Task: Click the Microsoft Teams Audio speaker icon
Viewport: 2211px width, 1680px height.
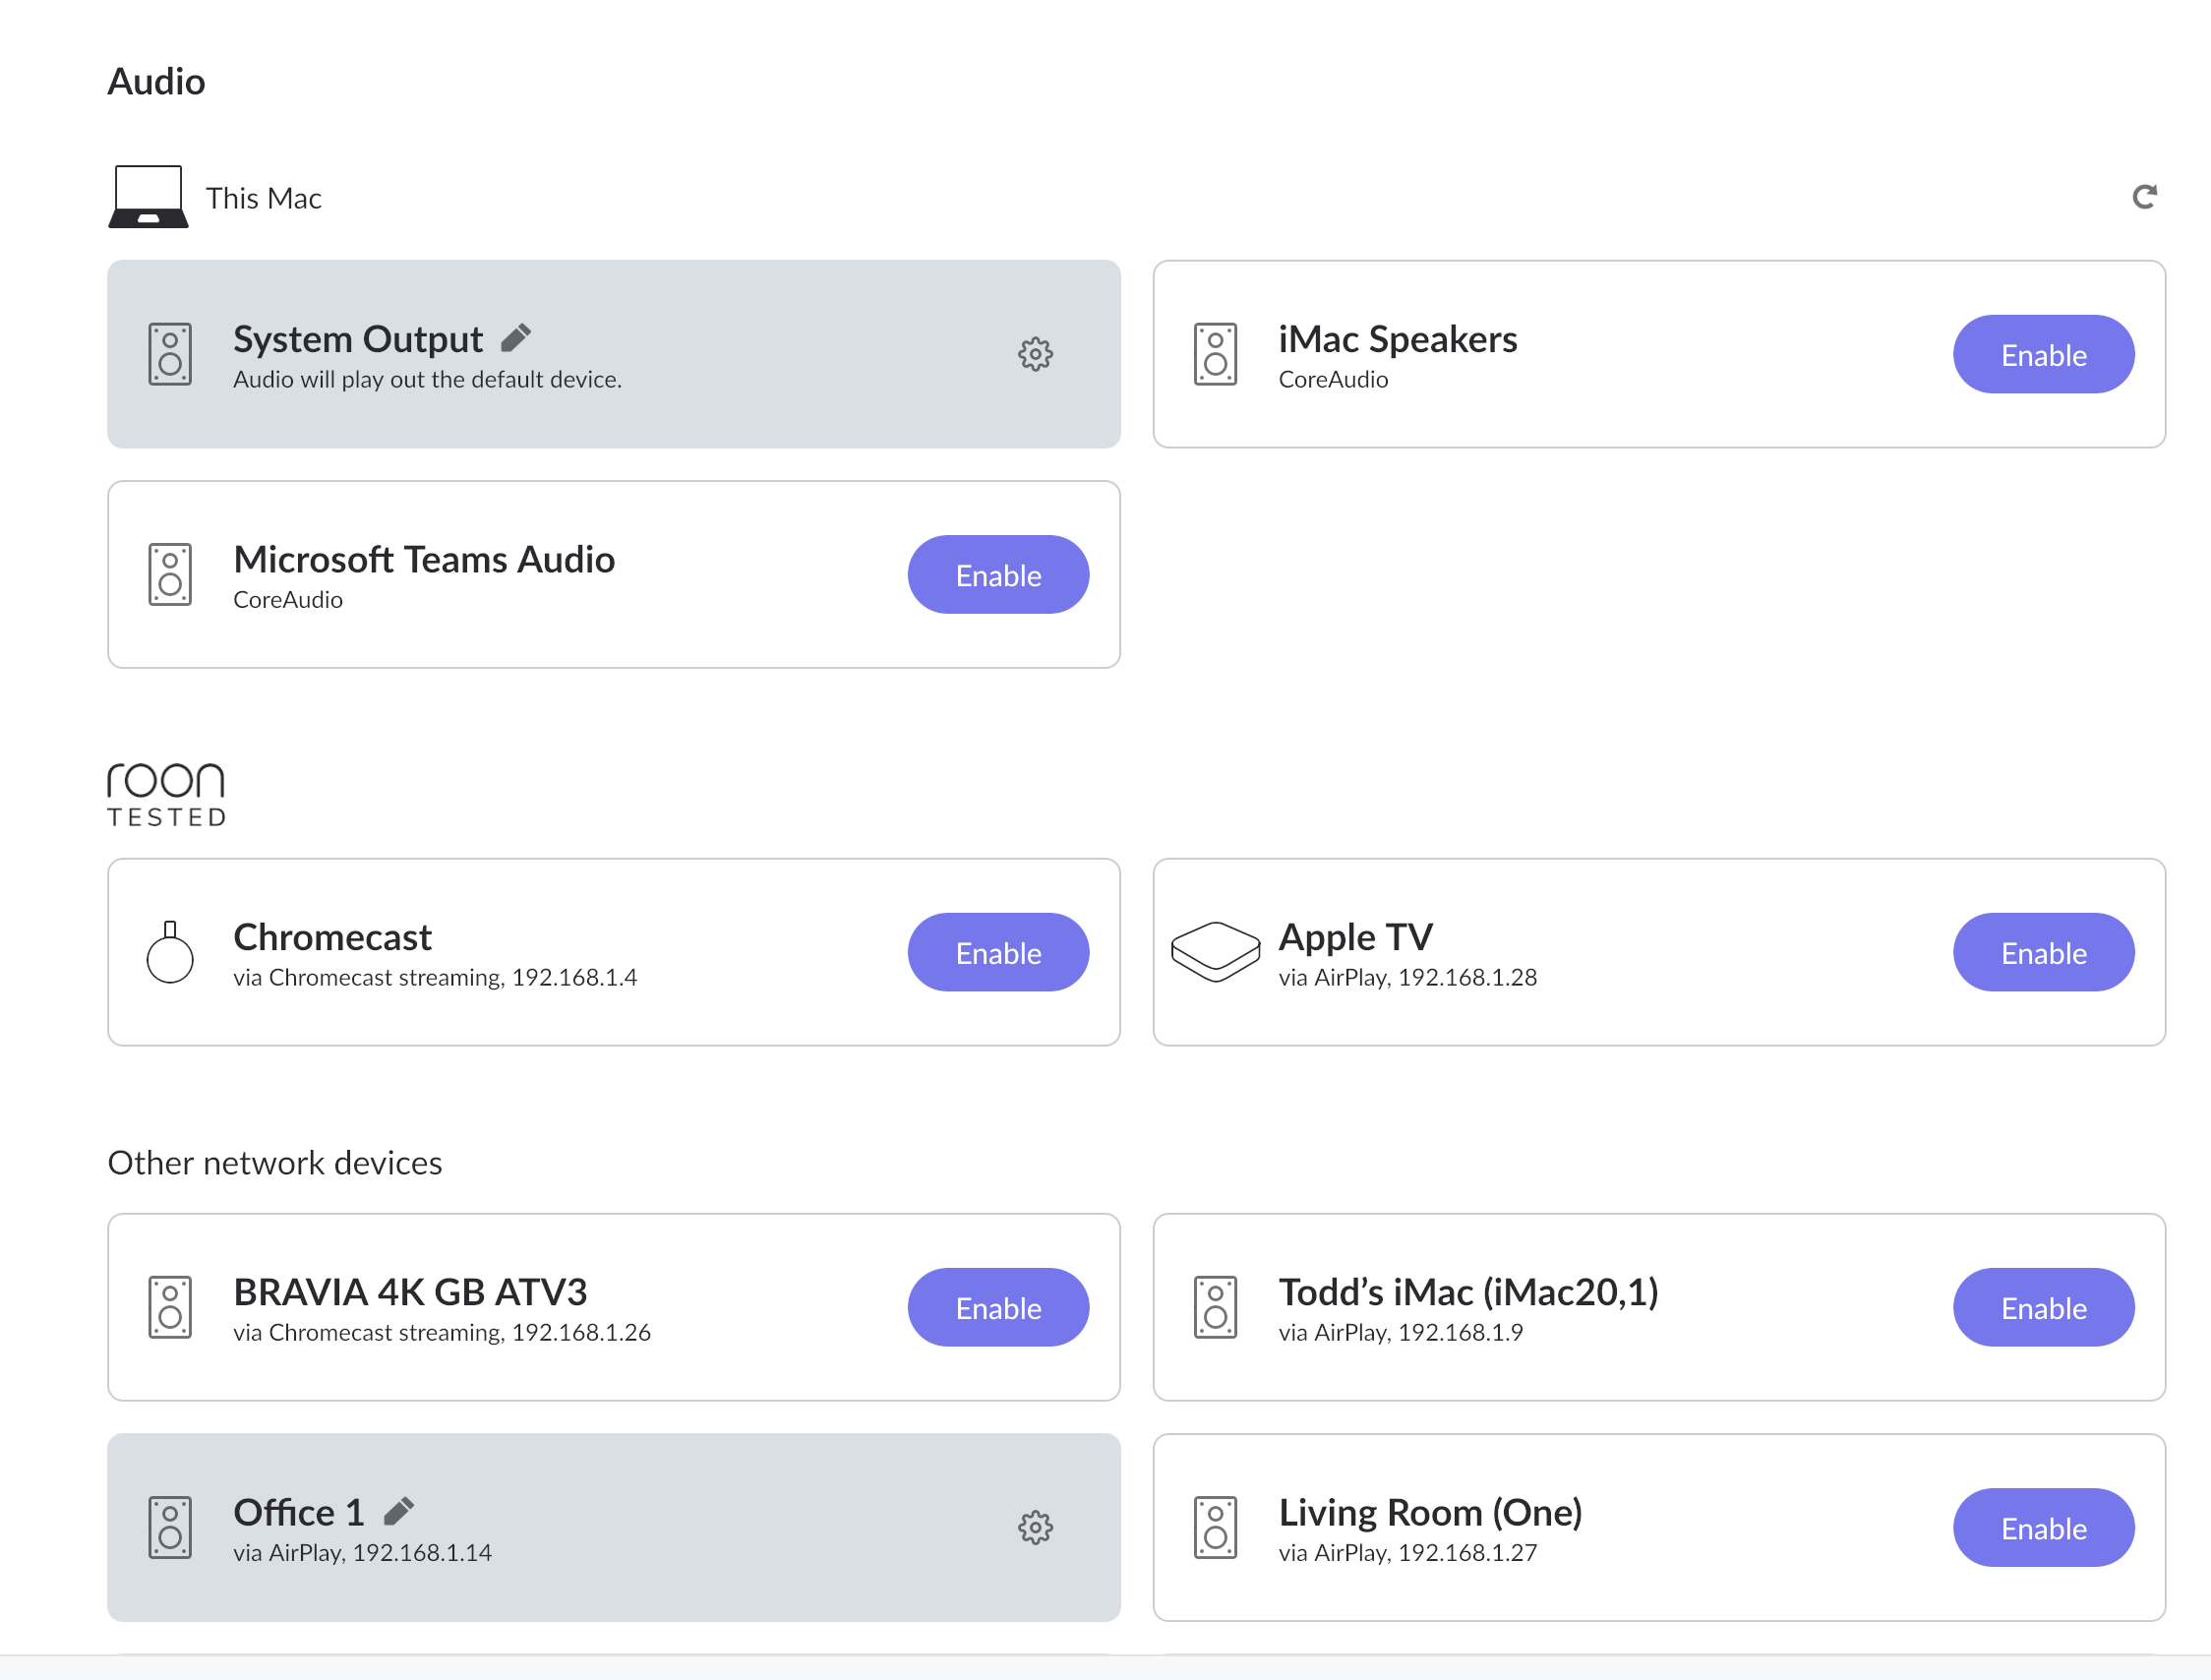Action: 170,574
